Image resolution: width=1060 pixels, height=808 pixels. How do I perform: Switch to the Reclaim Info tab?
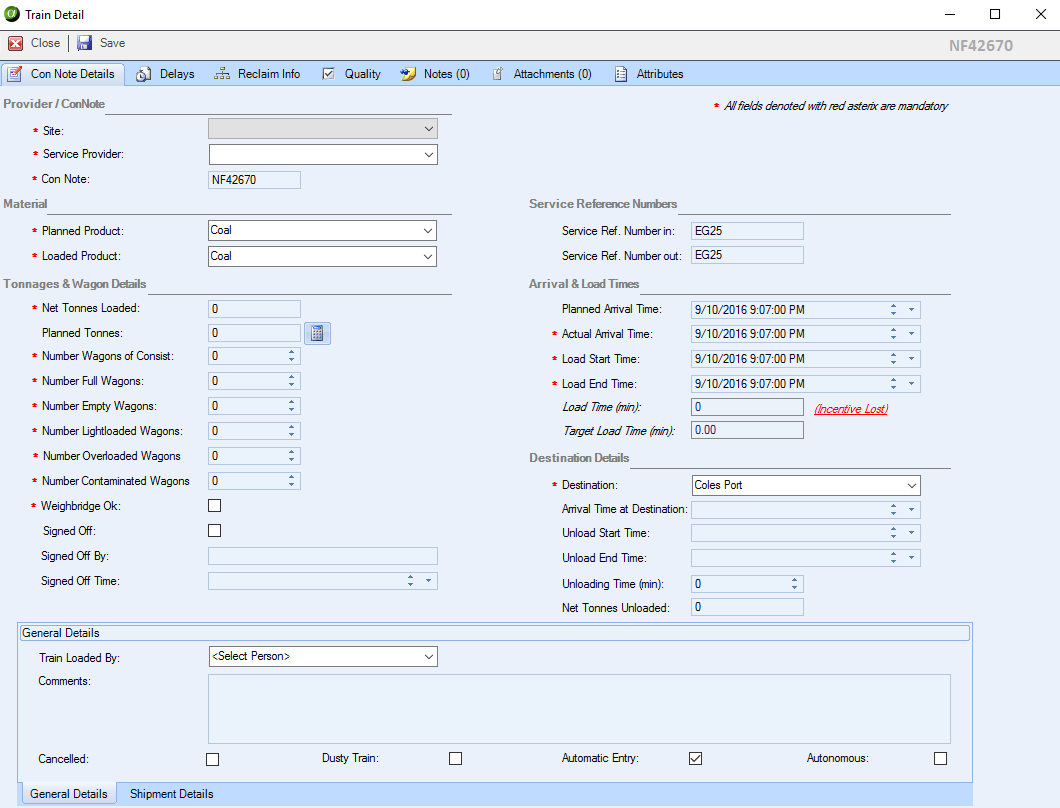(258, 74)
